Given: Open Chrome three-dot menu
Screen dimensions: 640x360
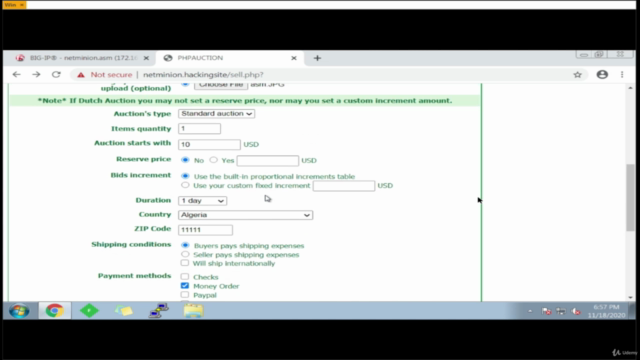Looking at the screenshot, I should point(622,75).
